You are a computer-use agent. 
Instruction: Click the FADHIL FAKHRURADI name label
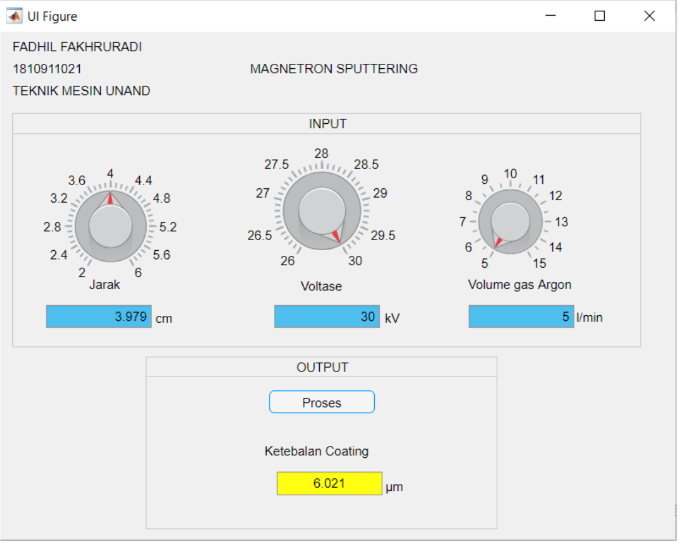point(78,47)
